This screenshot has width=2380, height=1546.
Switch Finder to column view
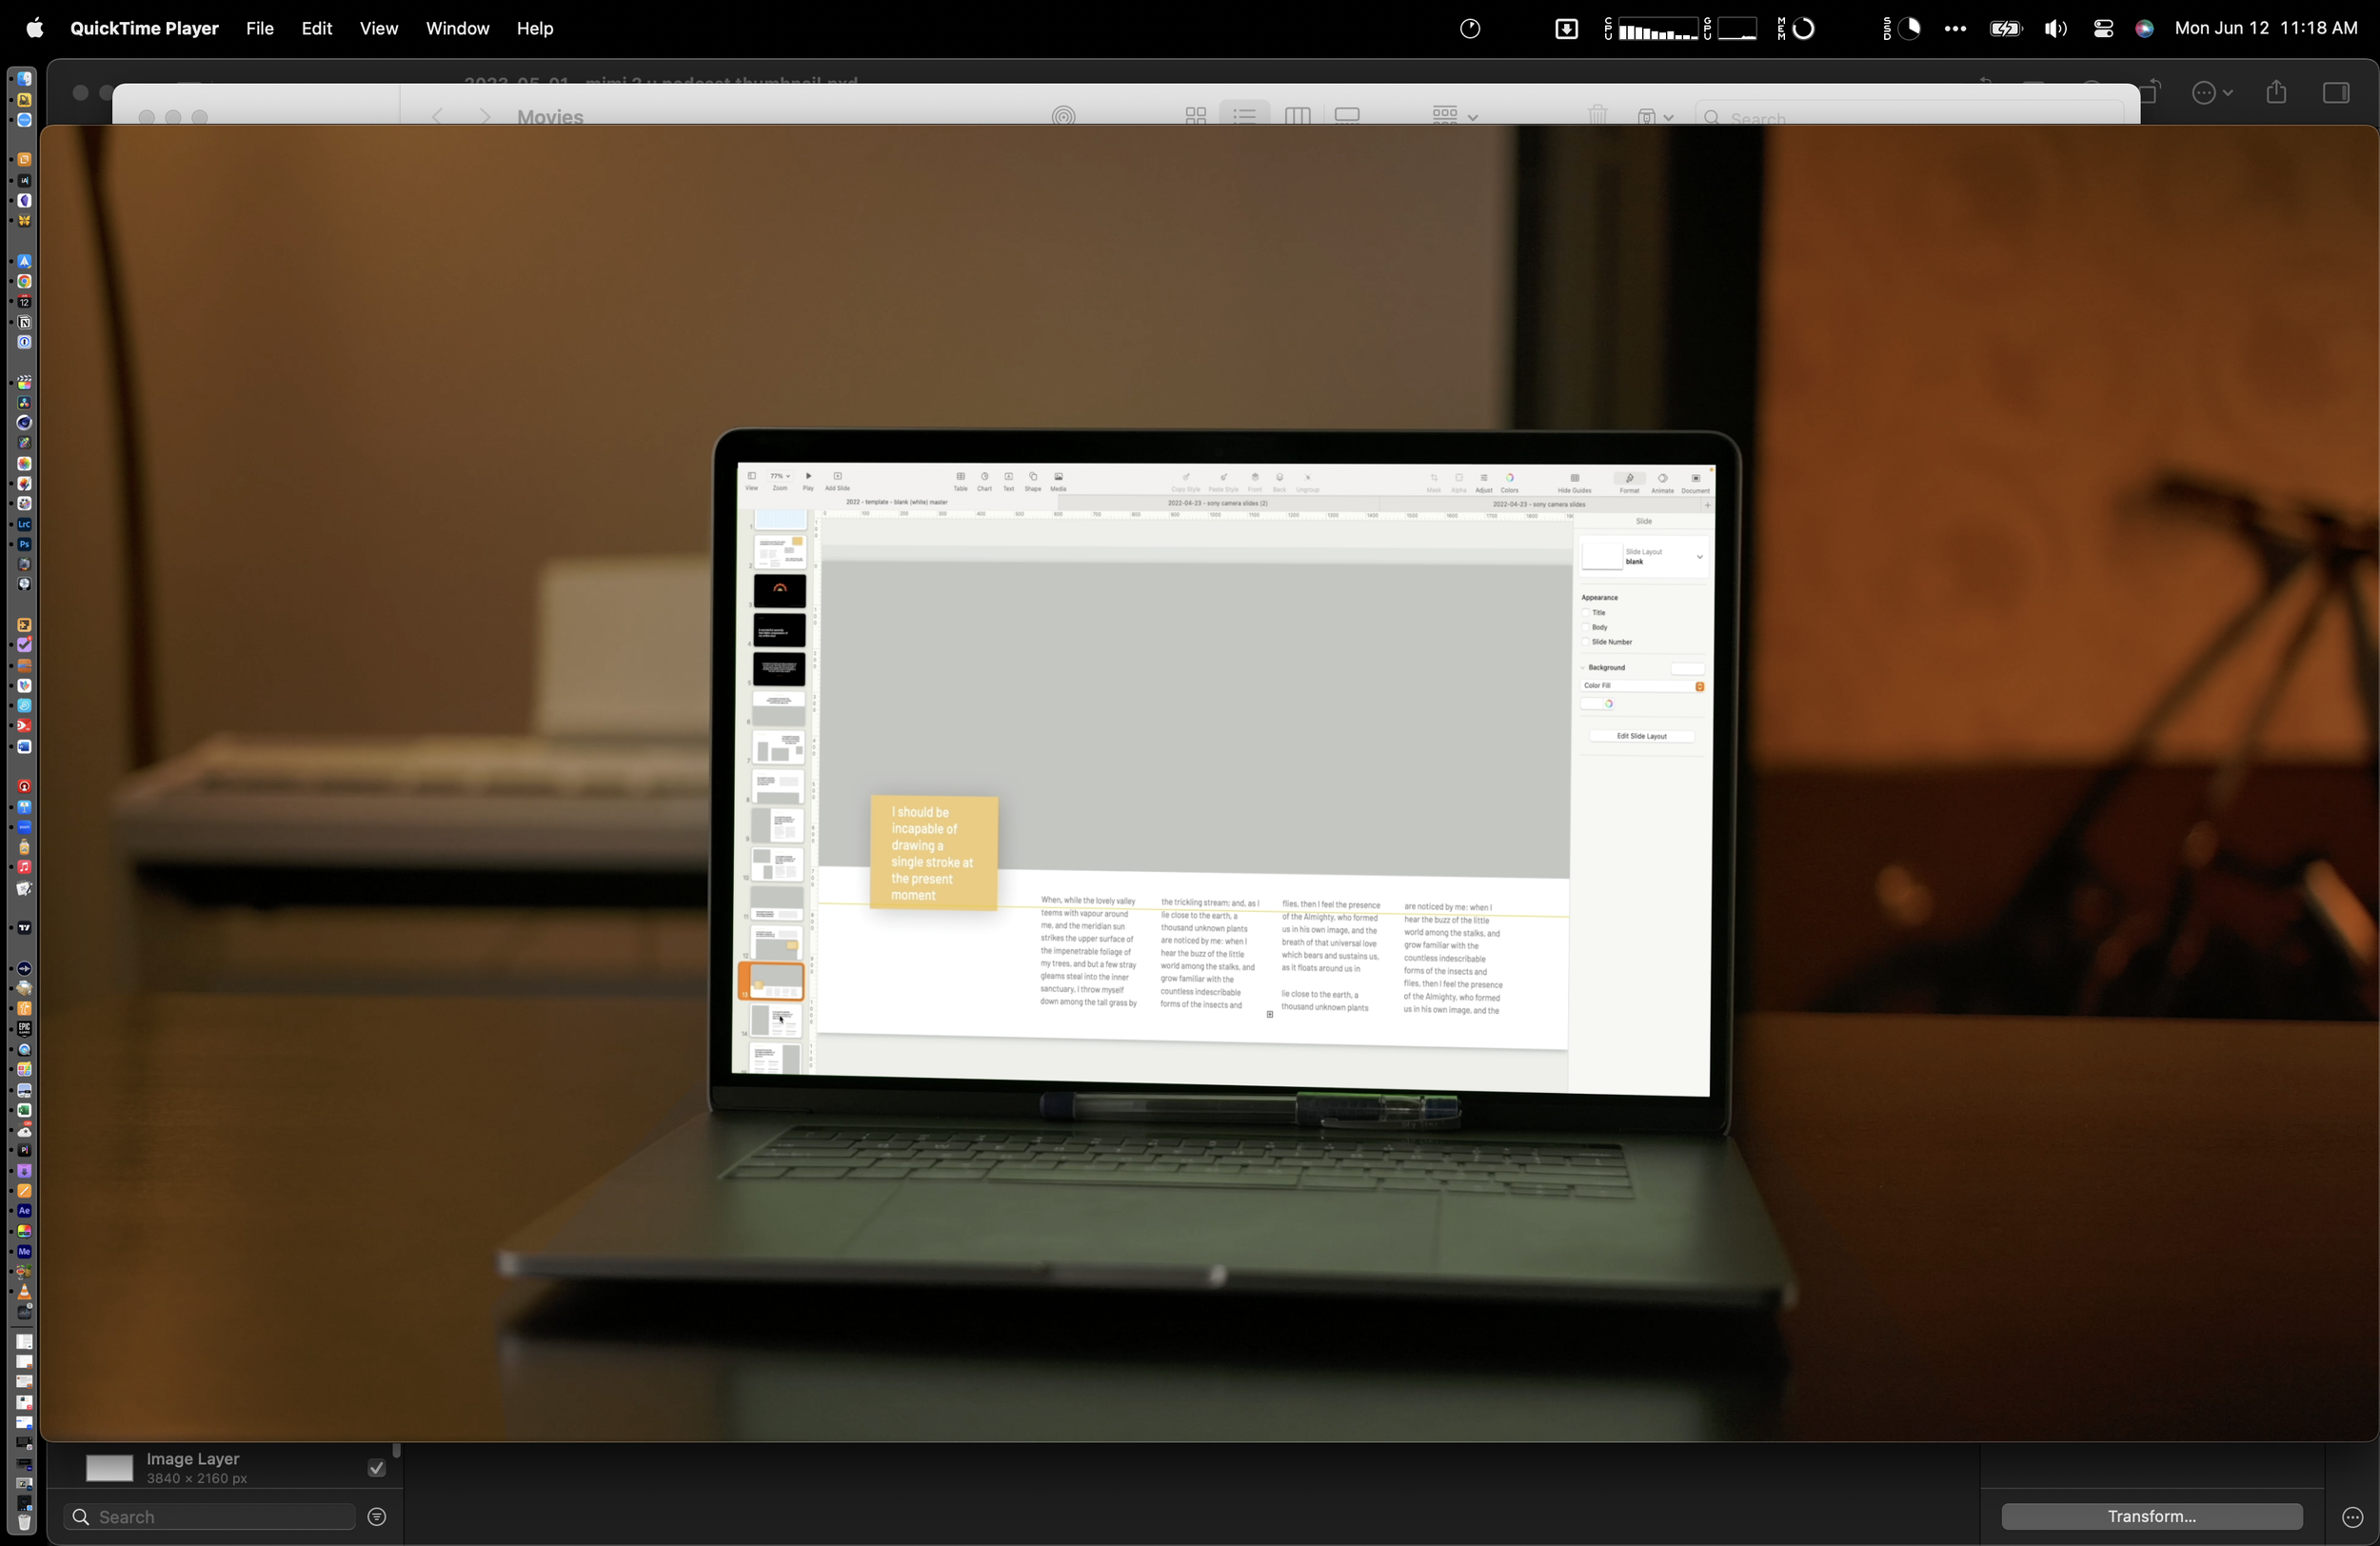(x=1297, y=116)
